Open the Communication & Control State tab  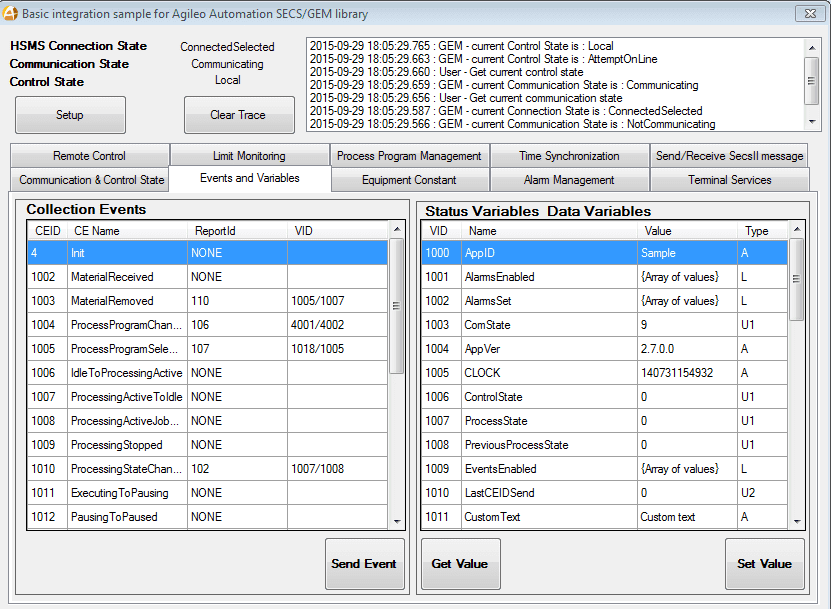[91, 180]
